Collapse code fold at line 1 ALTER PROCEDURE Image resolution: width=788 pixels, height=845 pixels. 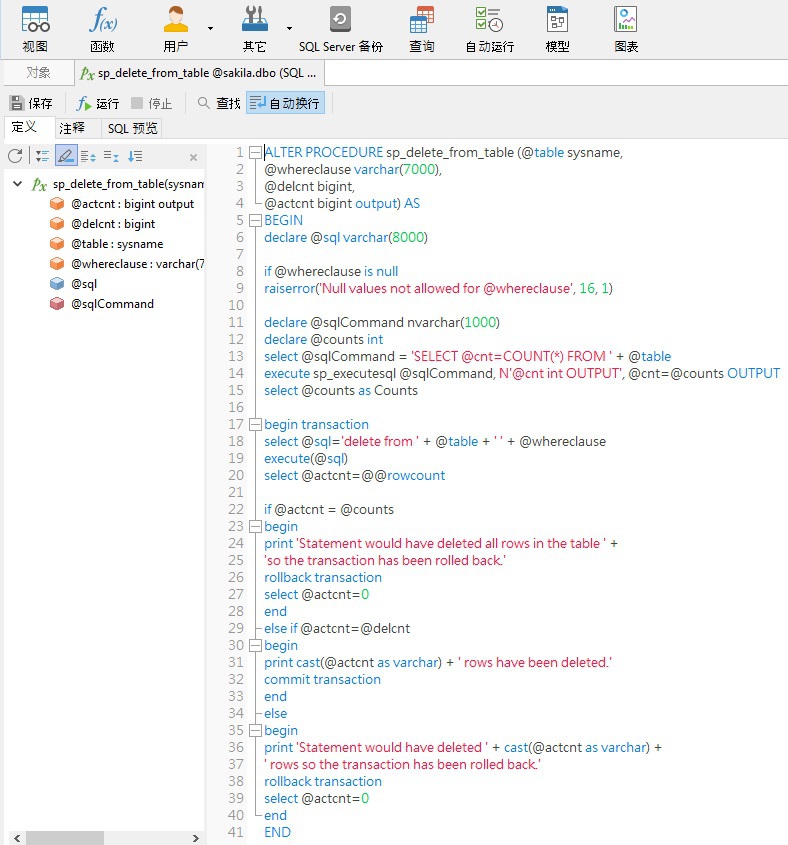click(255, 153)
